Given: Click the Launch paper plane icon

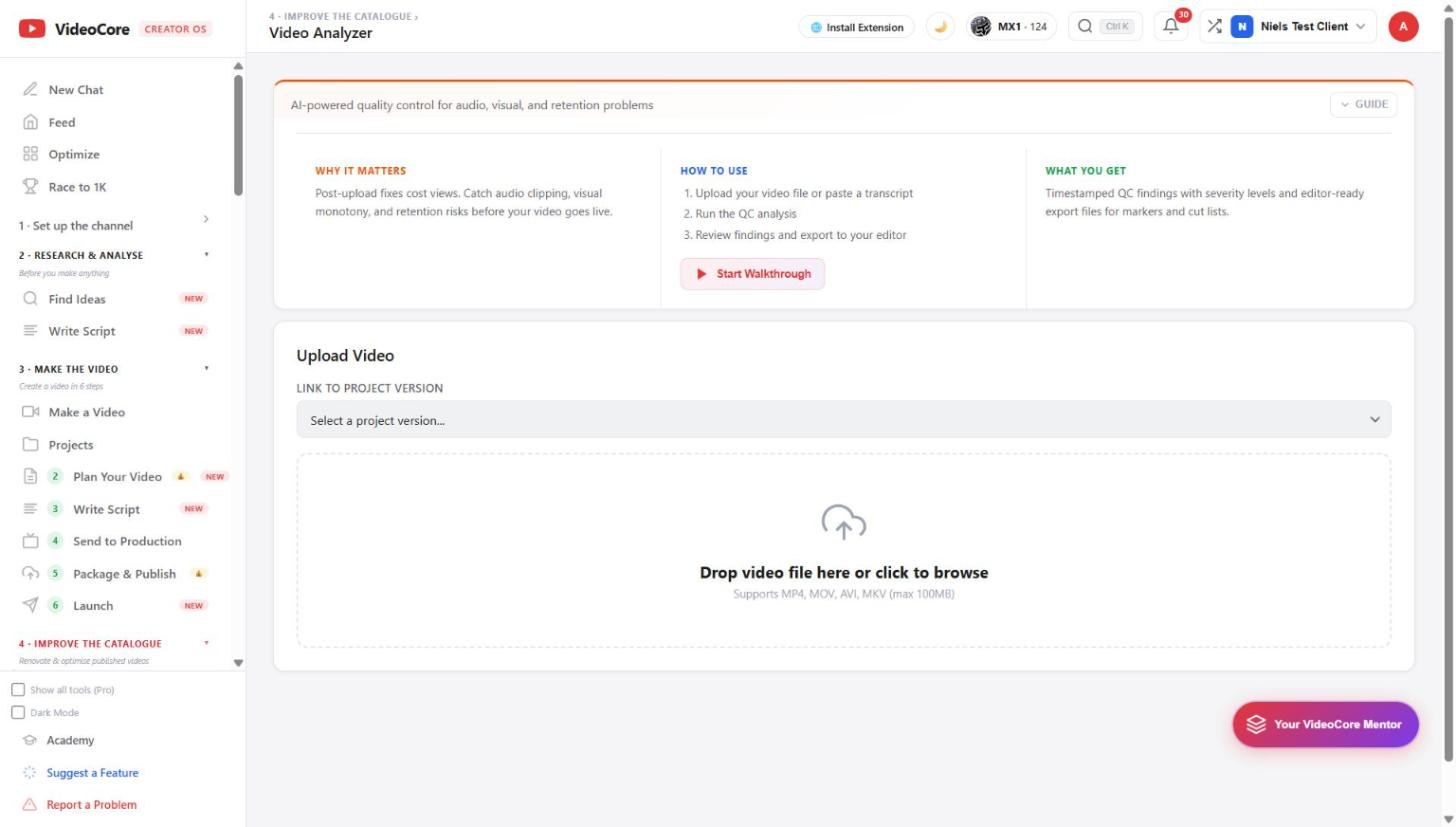Looking at the screenshot, I should point(30,605).
